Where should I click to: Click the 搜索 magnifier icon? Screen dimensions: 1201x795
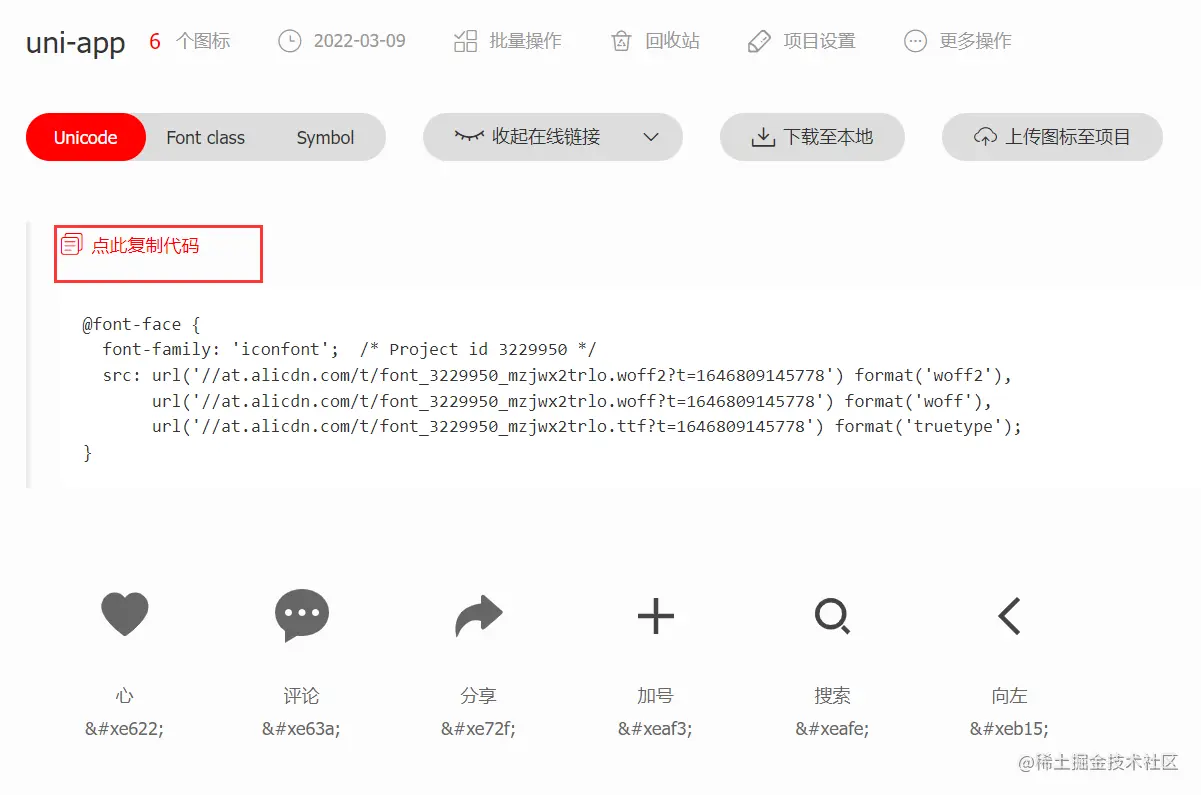tap(831, 616)
